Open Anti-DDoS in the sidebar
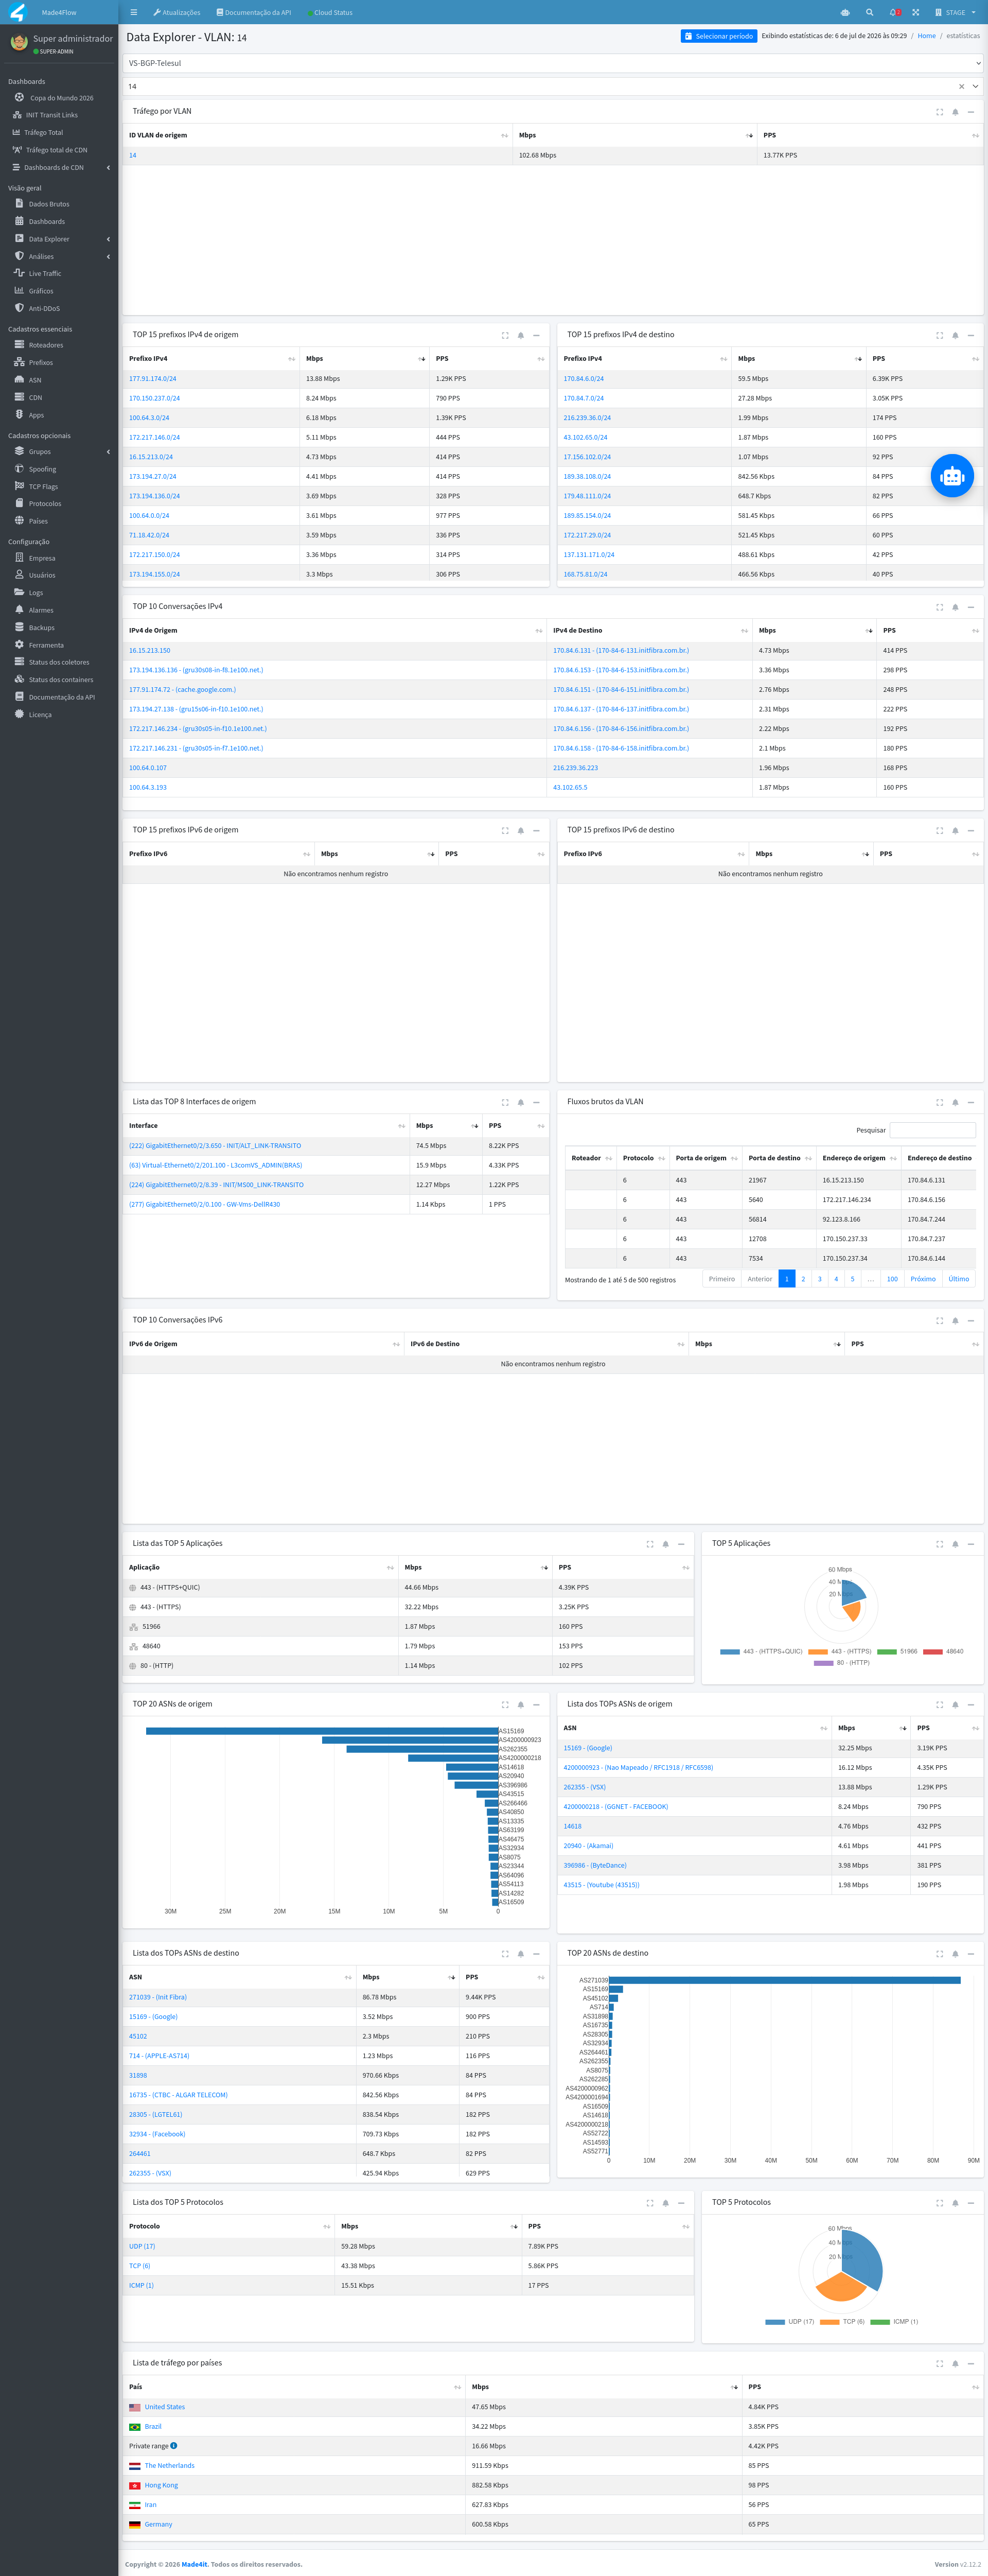 tap(43, 308)
